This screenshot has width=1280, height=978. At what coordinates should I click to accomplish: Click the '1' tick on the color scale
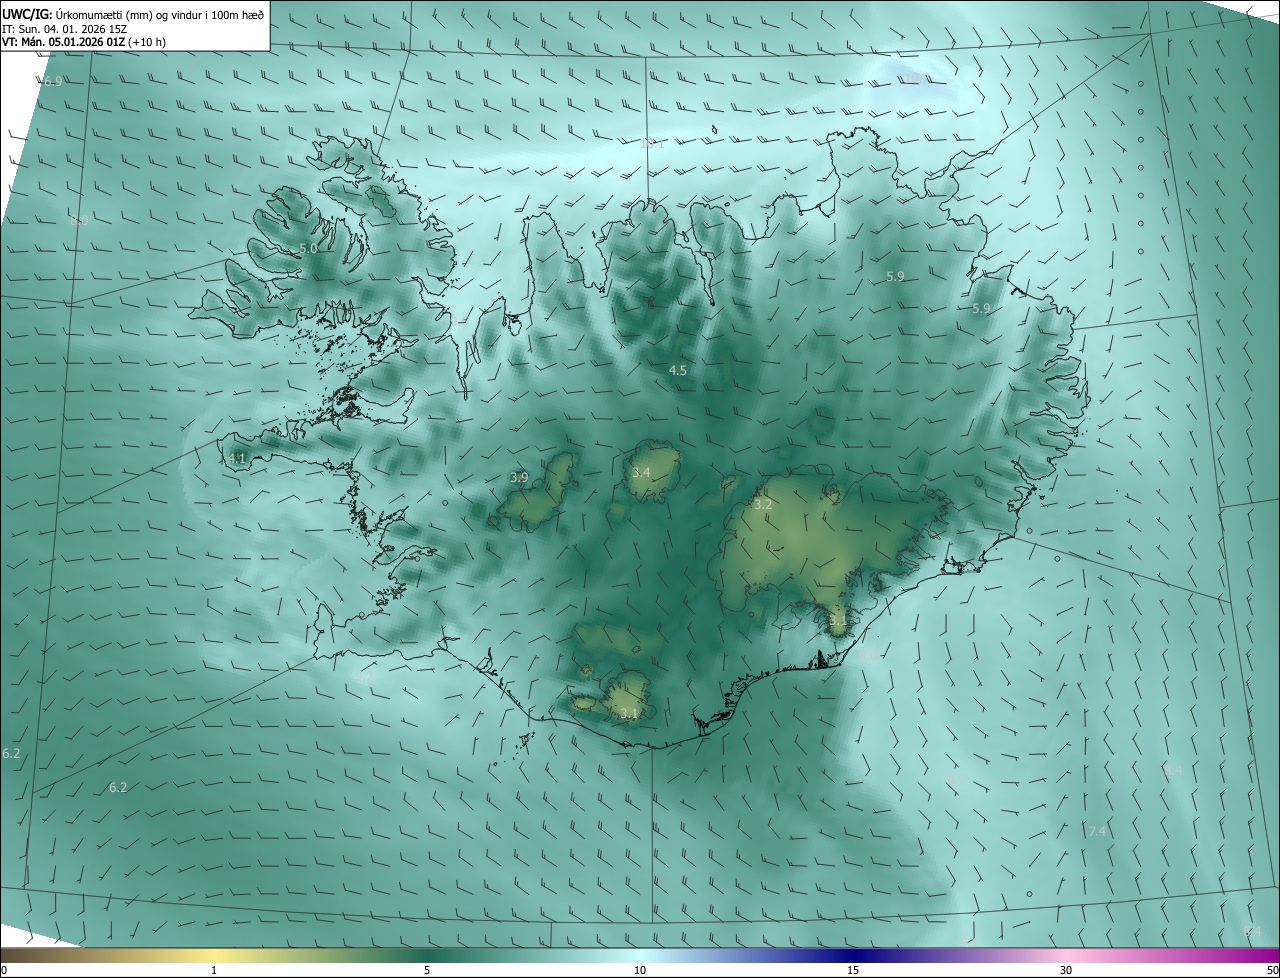tap(214, 970)
